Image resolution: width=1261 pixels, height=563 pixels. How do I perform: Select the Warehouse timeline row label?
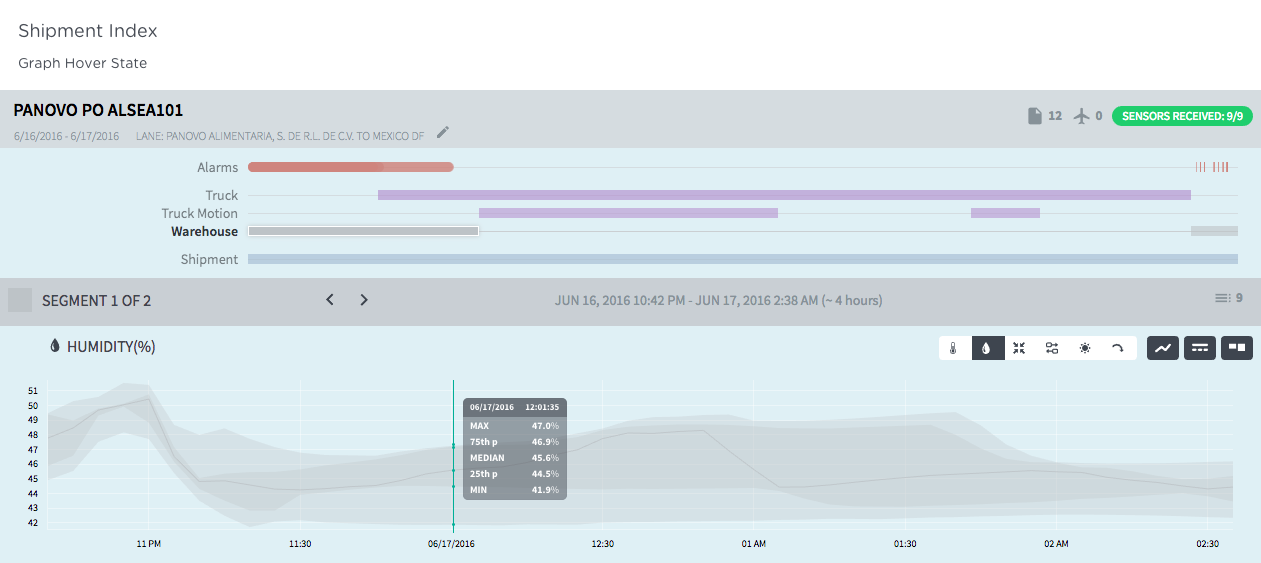(x=204, y=231)
